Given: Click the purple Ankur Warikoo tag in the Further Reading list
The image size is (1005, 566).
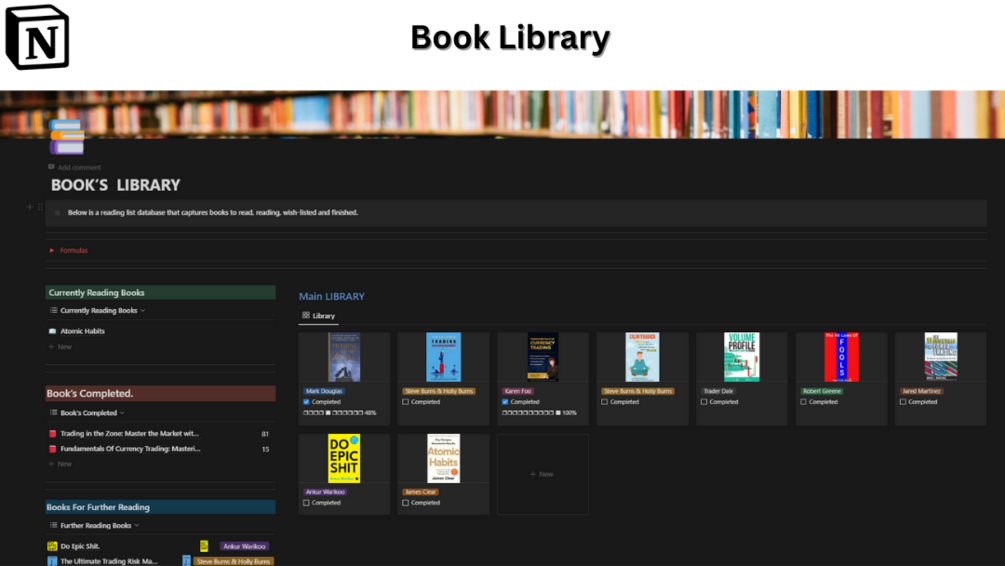Looking at the screenshot, I should (244, 546).
